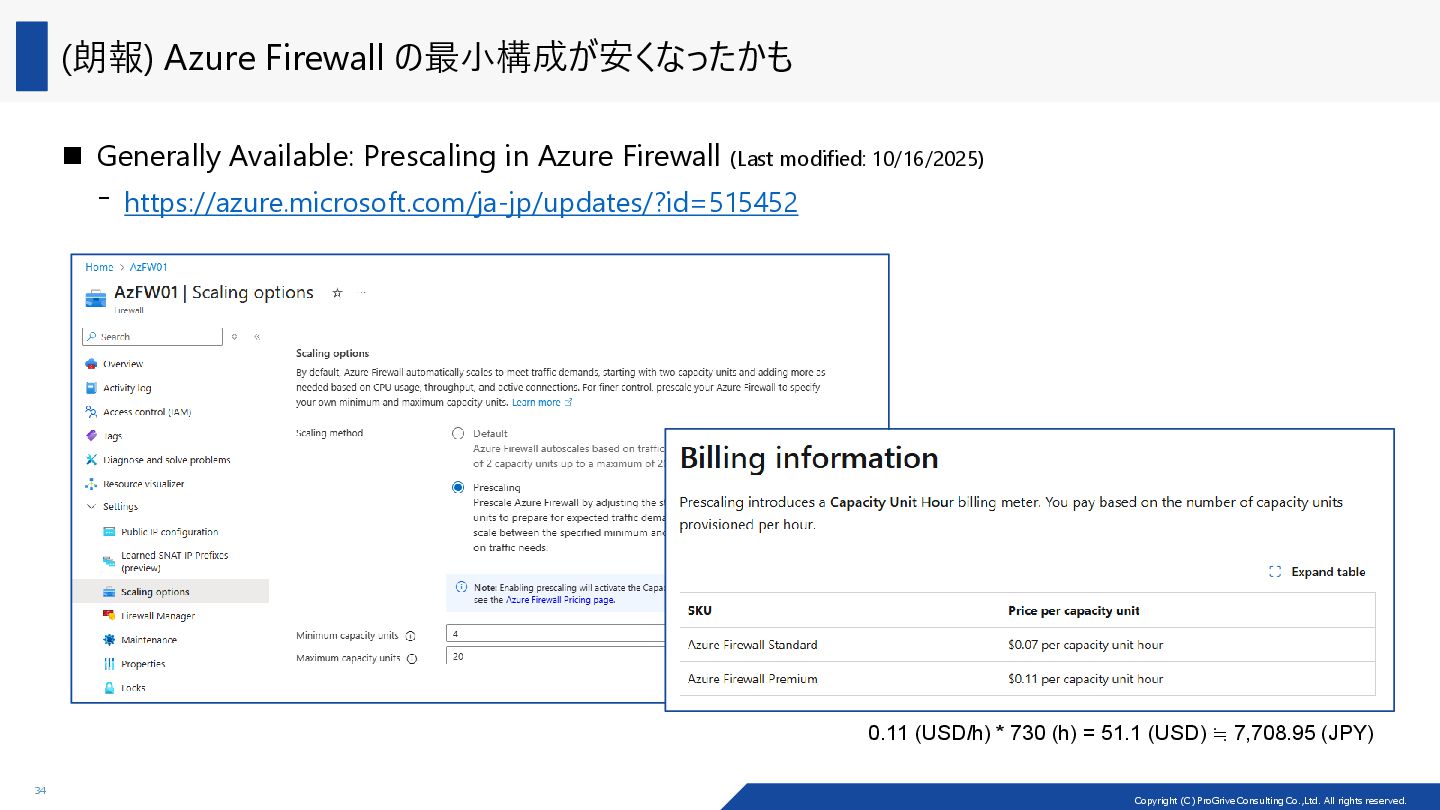Image resolution: width=1440 pixels, height=810 pixels.
Task: Click the Diagnose and solve problems wrench icon
Action: (91, 460)
